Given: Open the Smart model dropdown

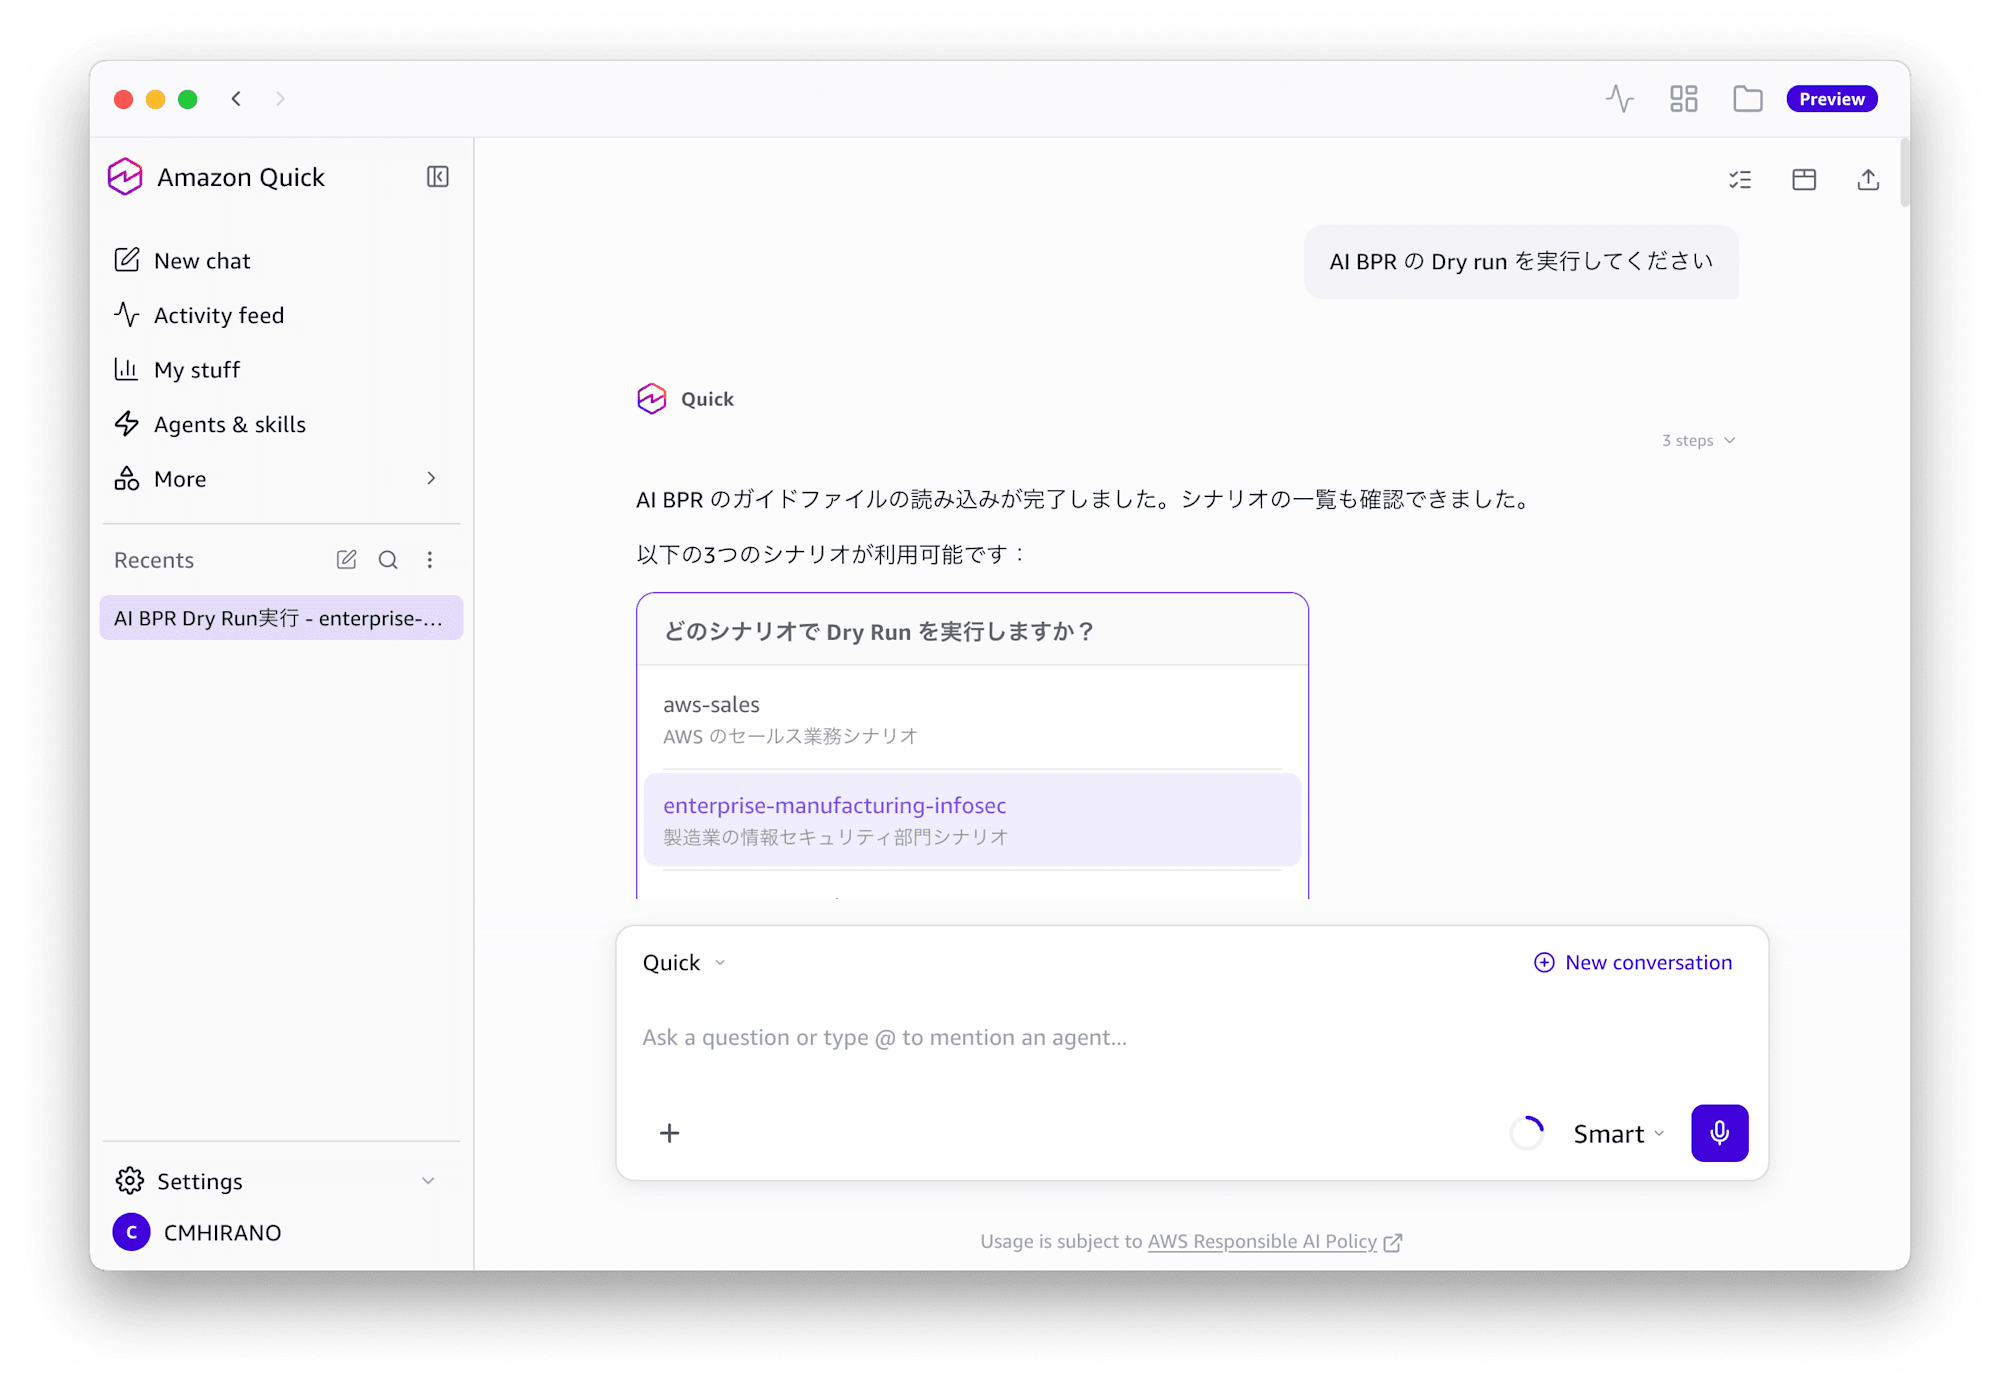Looking at the screenshot, I should 1618,1133.
